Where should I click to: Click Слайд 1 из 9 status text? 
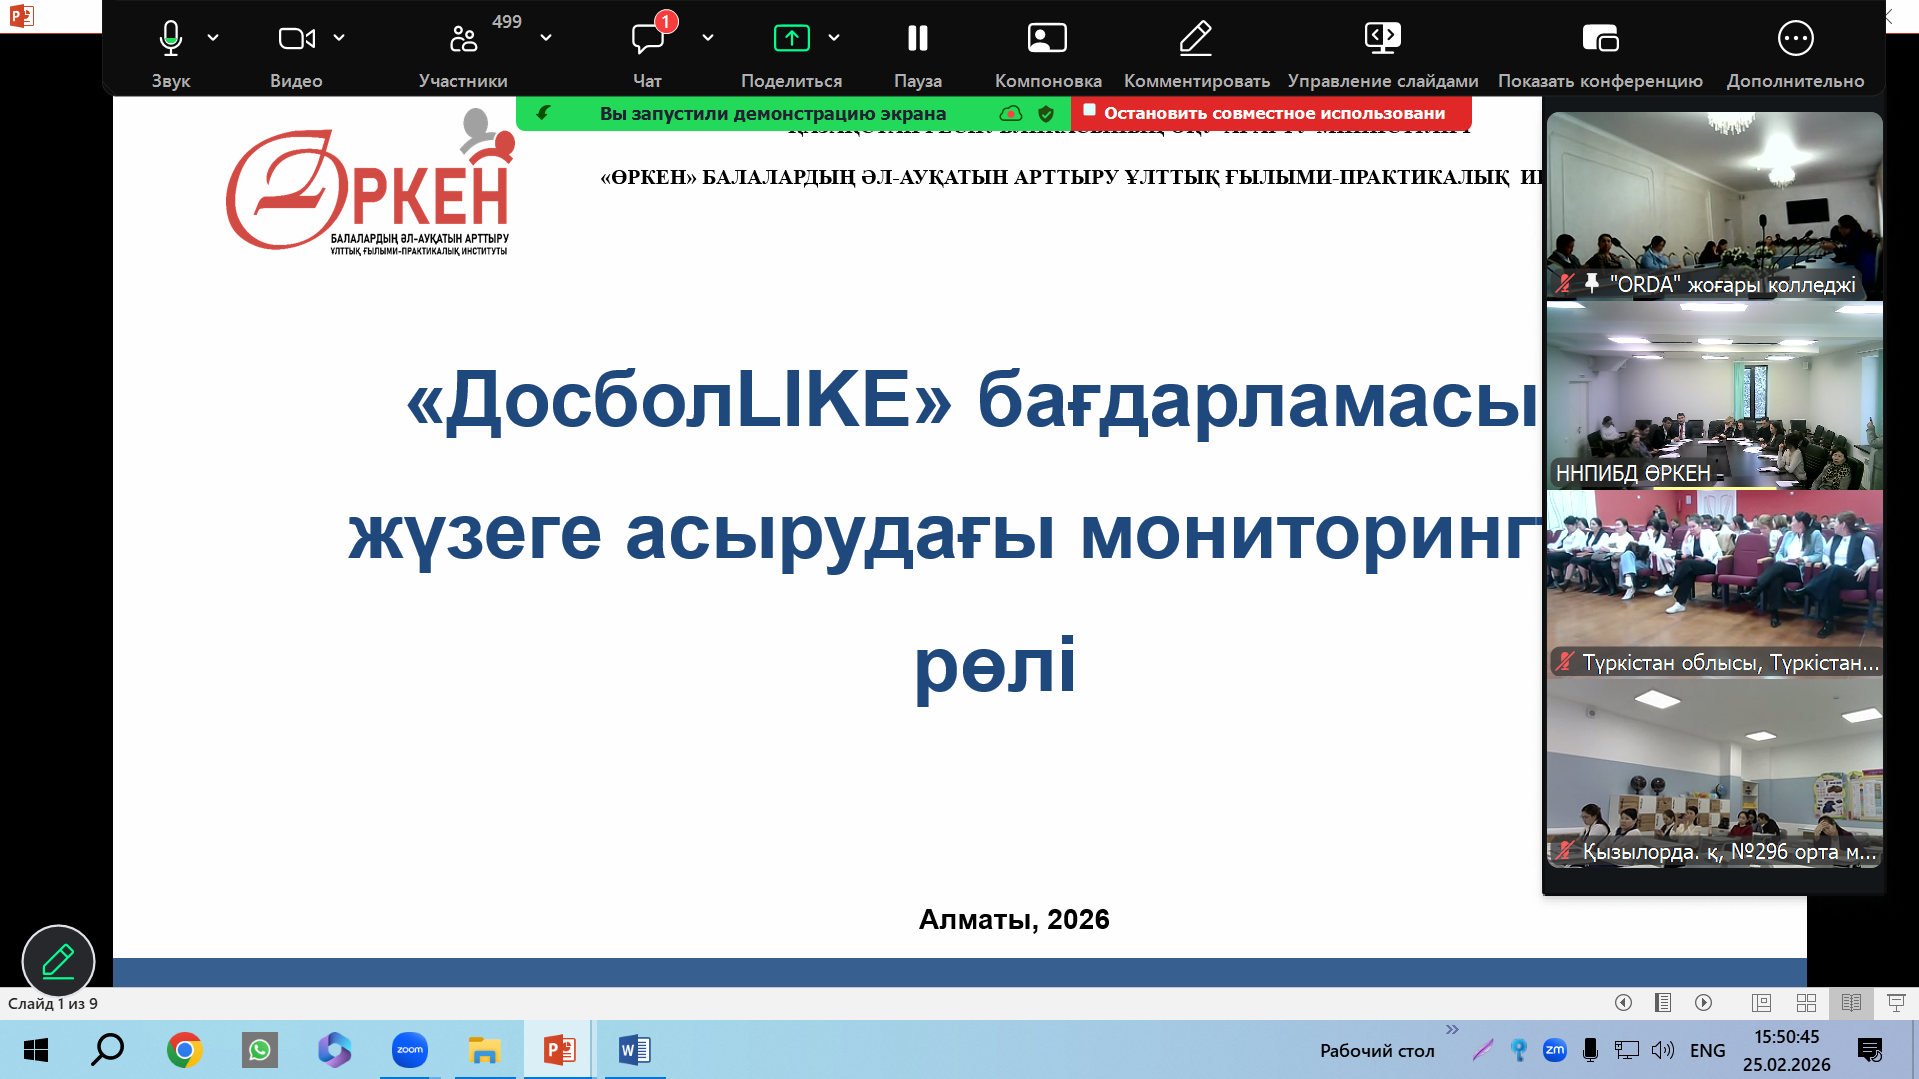click(x=53, y=1003)
